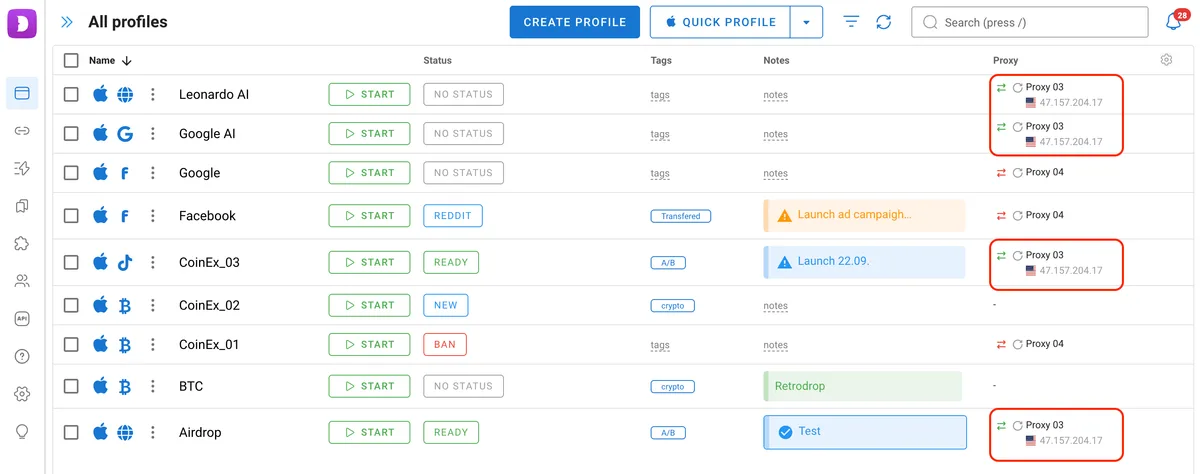Expand sidebar with double-chevron icon
The height and width of the screenshot is (474, 1200).
[x=67, y=22]
